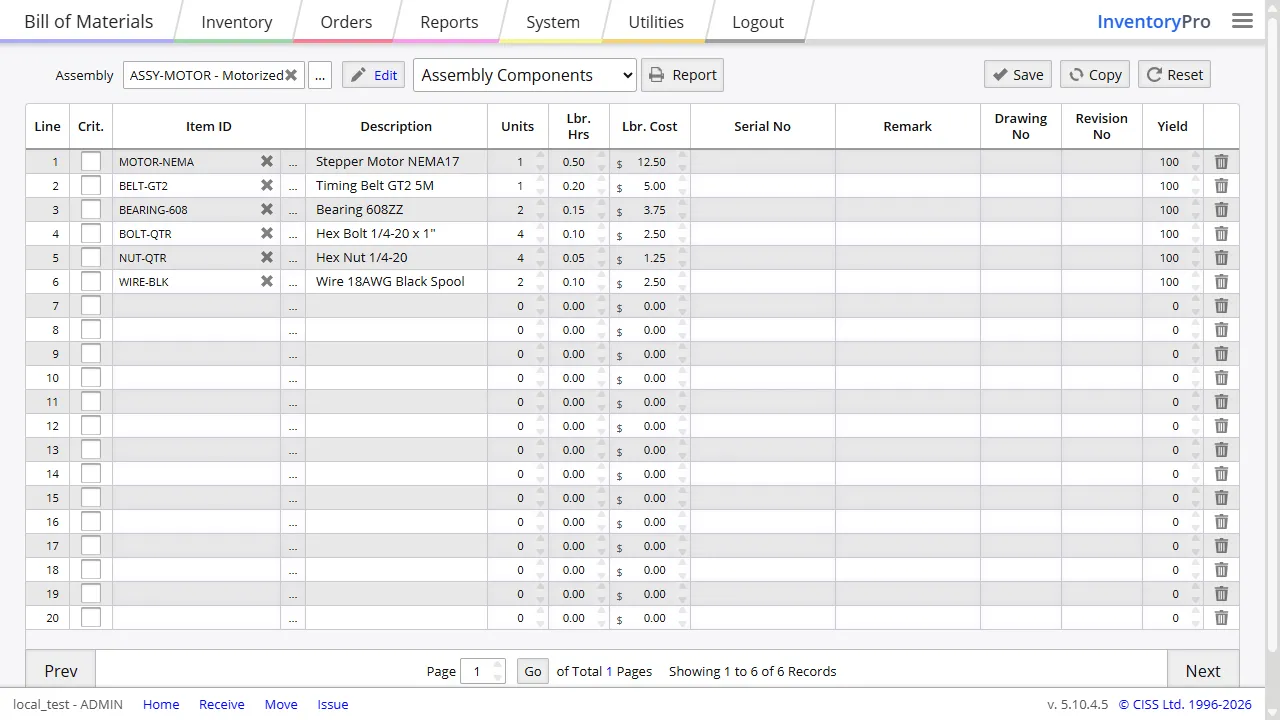Viewport: 1280px width, 720px height.
Task: Check the critical box on line 20
Action: point(91,617)
